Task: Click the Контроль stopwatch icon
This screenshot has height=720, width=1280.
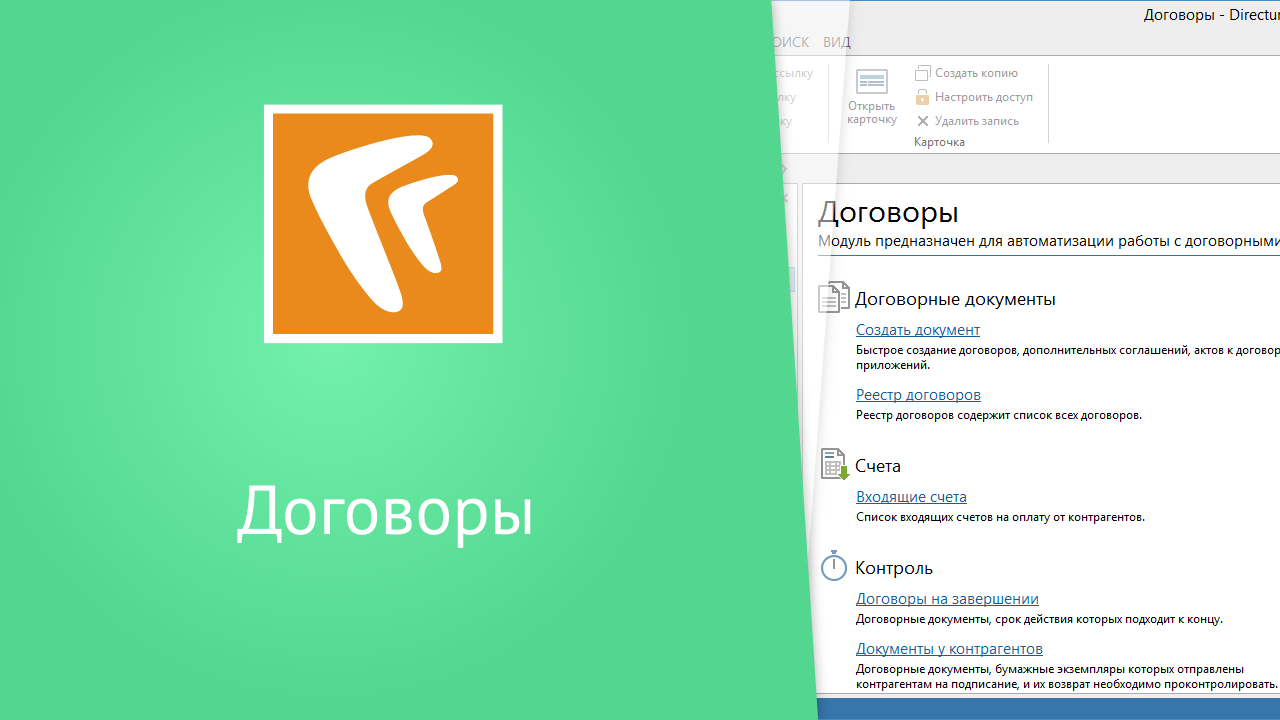Action: [833, 566]
